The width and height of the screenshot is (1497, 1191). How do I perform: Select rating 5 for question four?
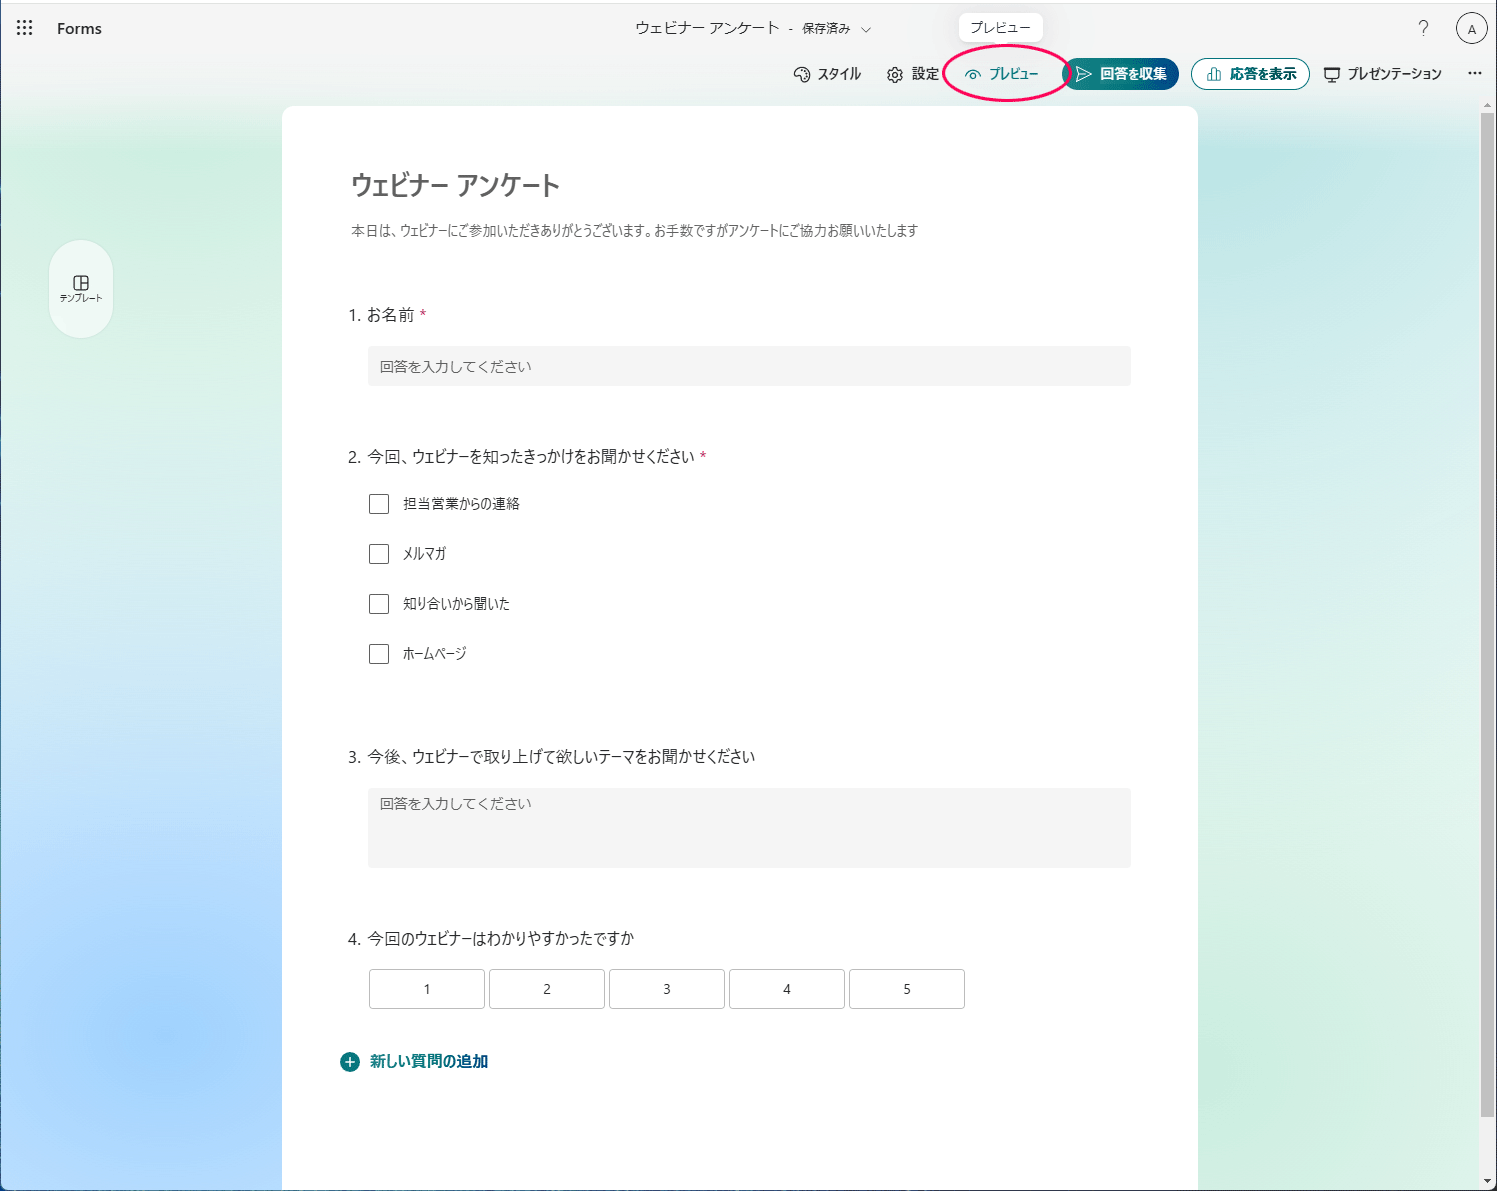coord(906,989)
